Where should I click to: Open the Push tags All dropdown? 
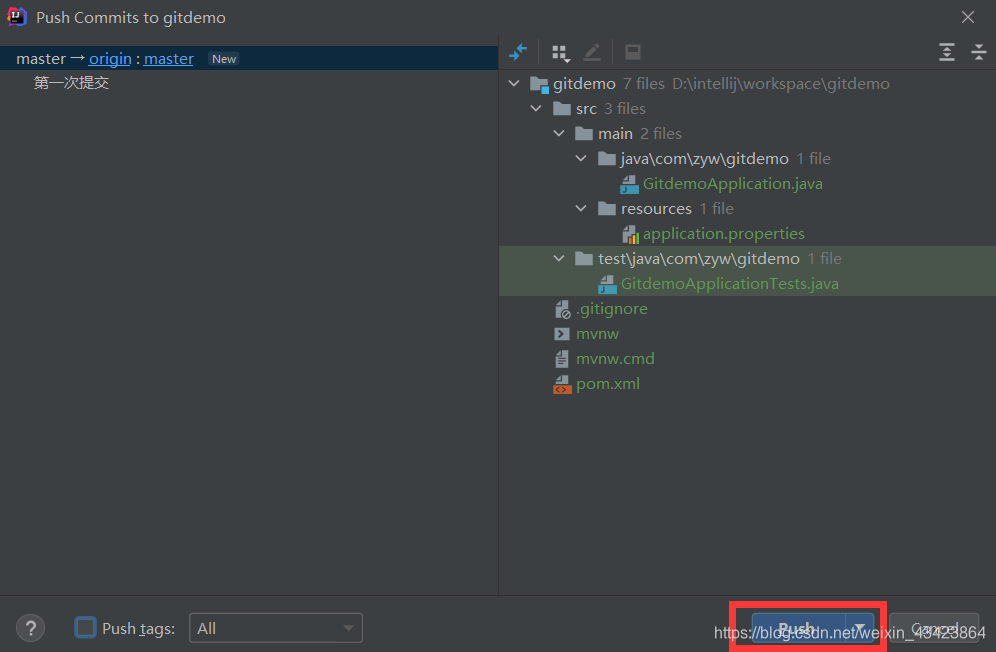pyautogui.click(x=276, y=628)
